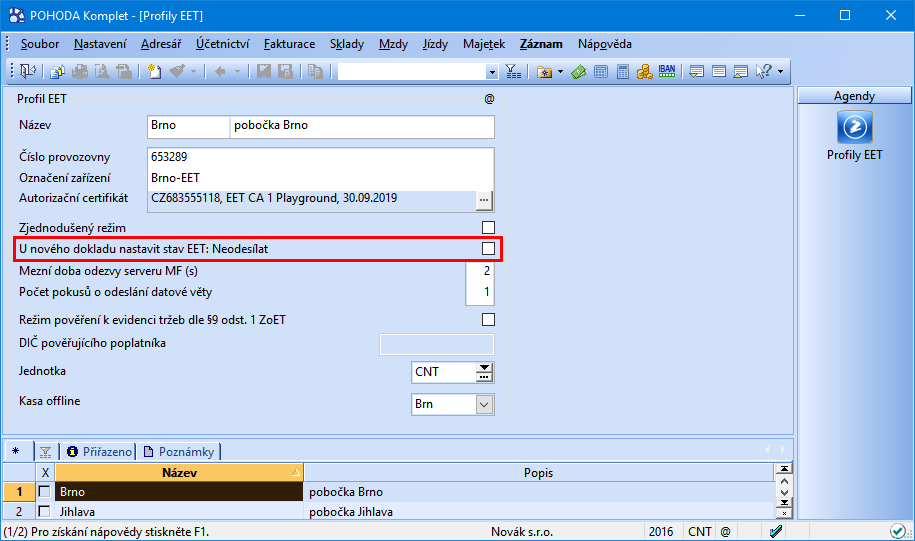Select the Jihlava row checkbox in table
The width and height of the screenshot is (915, 541).
pyautogui.click(x=44, y=512)
